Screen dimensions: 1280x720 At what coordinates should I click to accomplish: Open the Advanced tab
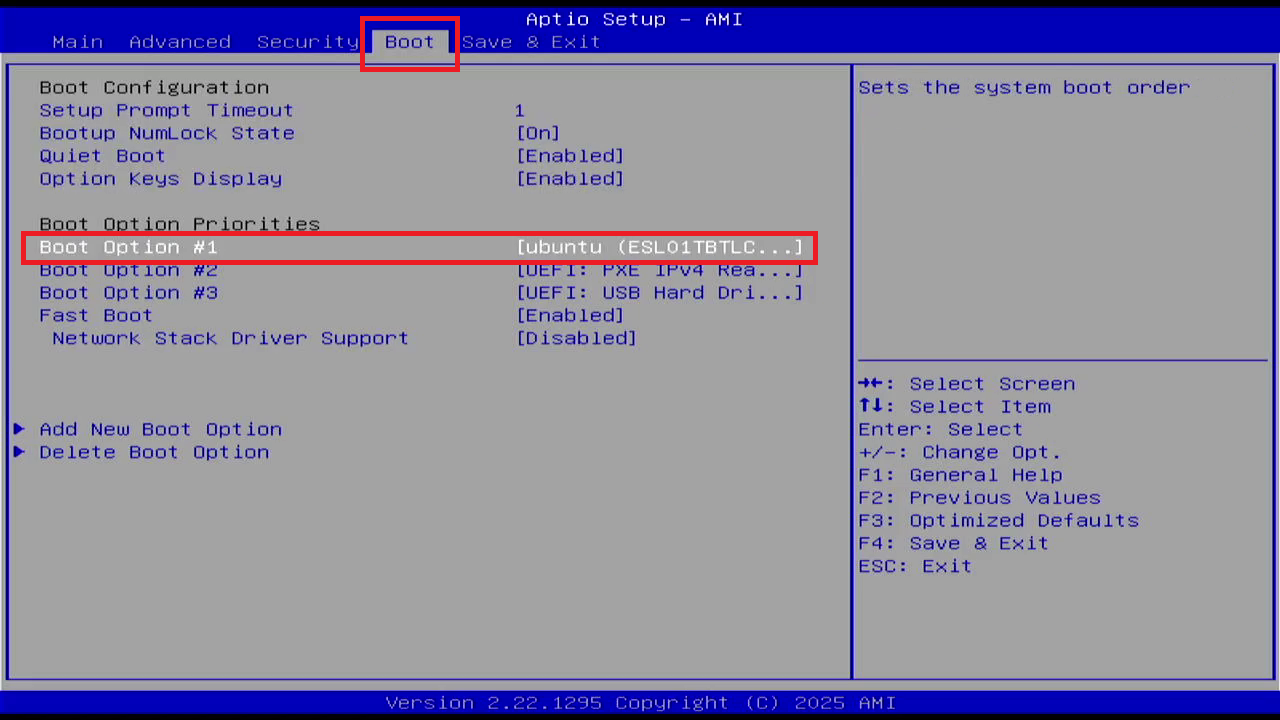tap(180, 42)
